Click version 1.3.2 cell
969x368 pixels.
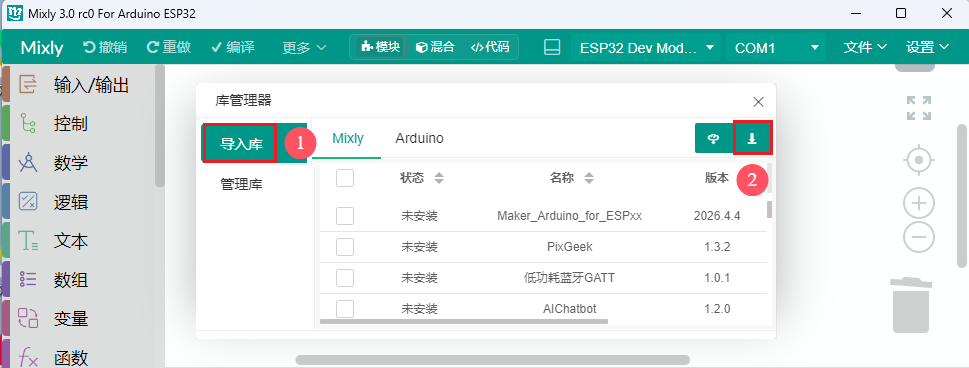click(717, 247)
